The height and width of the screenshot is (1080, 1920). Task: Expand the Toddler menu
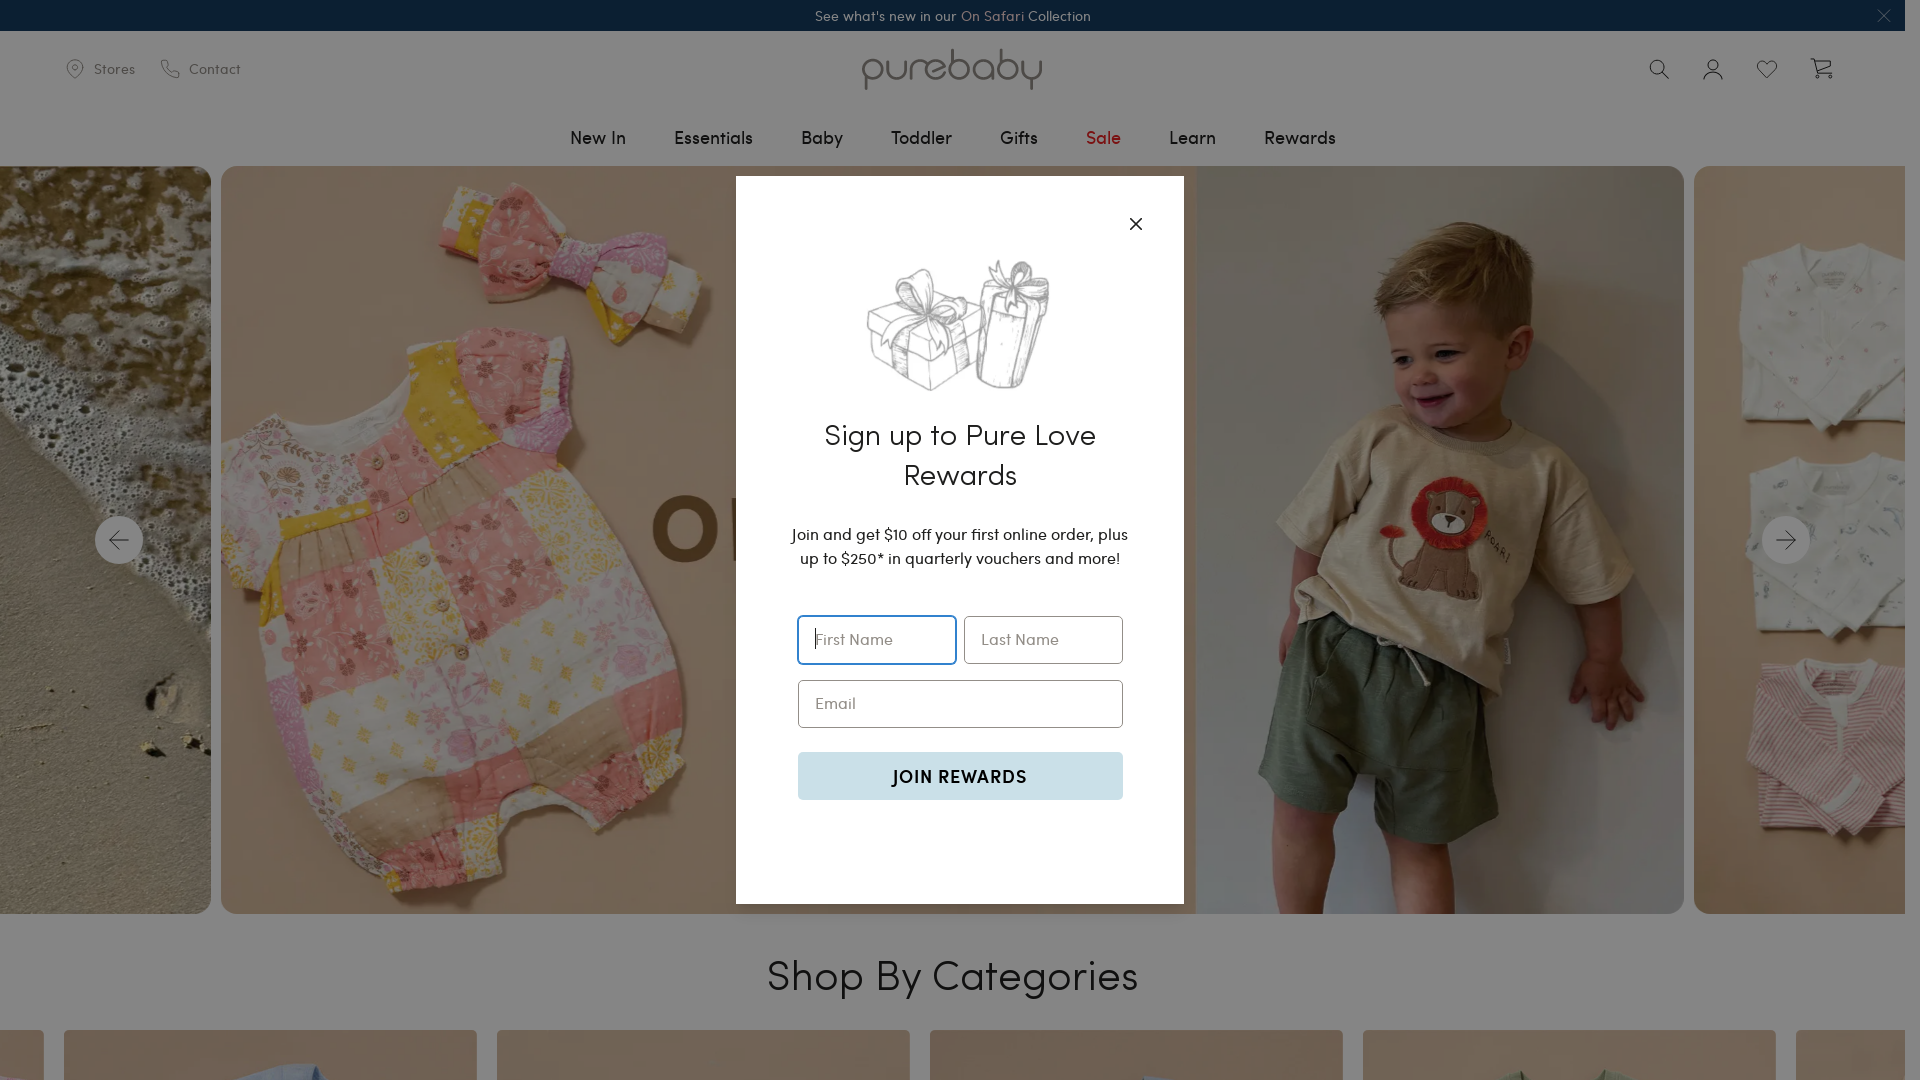tap(921, 137)
